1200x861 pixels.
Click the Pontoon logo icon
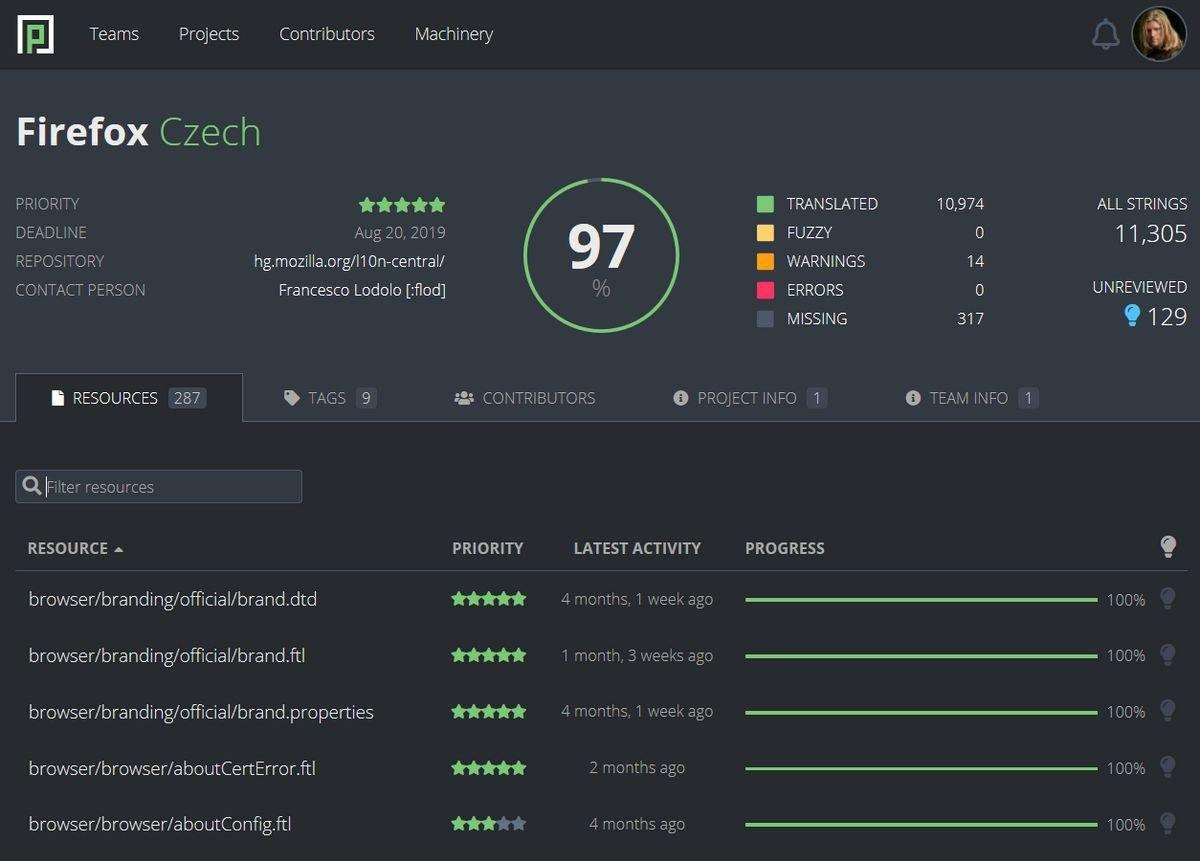click(35, 34)
